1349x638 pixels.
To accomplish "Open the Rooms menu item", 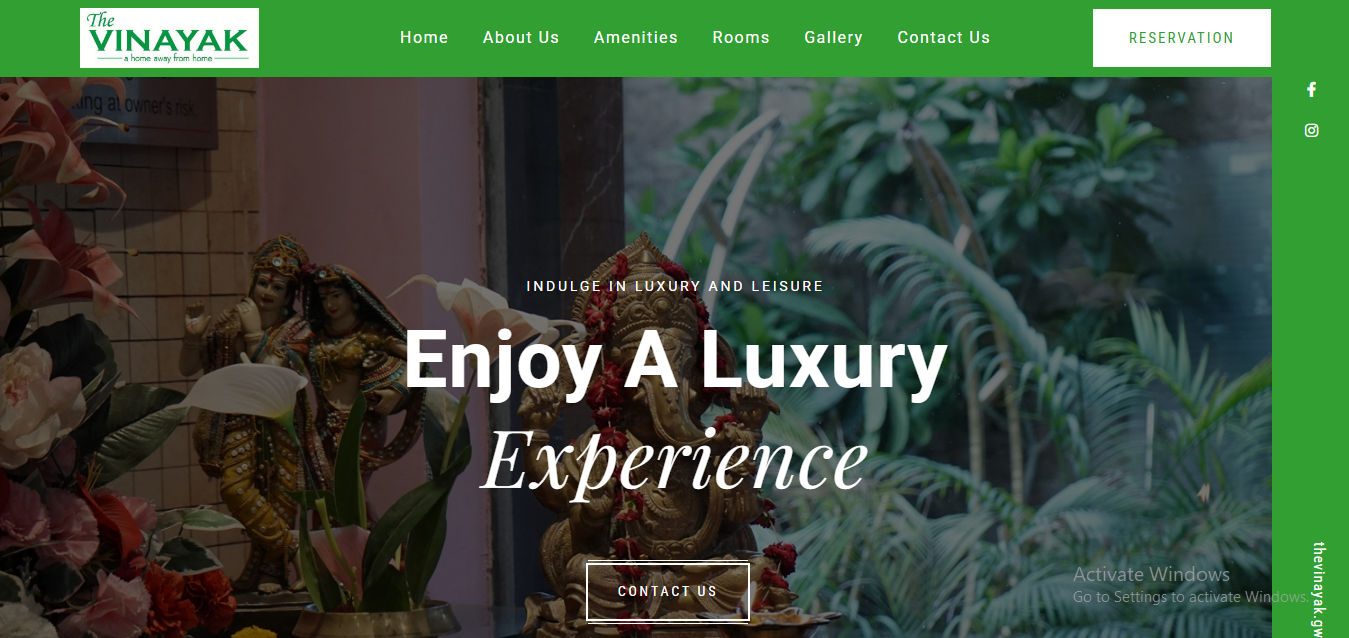I will (741, 38).
